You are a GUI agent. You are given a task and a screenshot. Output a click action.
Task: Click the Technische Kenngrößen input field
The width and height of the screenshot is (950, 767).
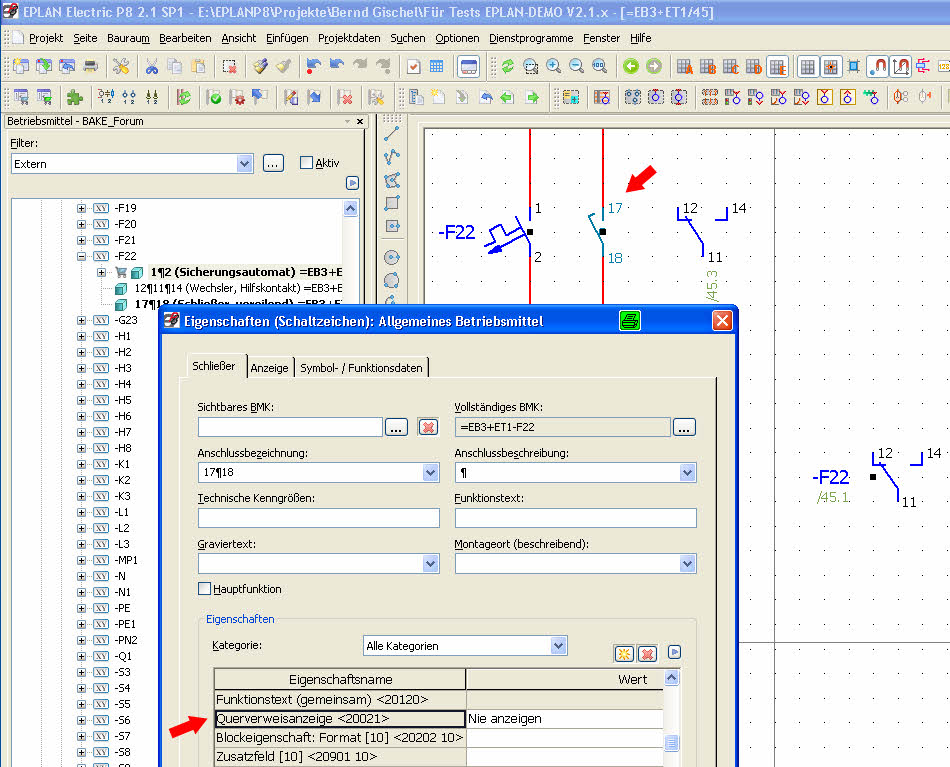[x=319, y=518]
